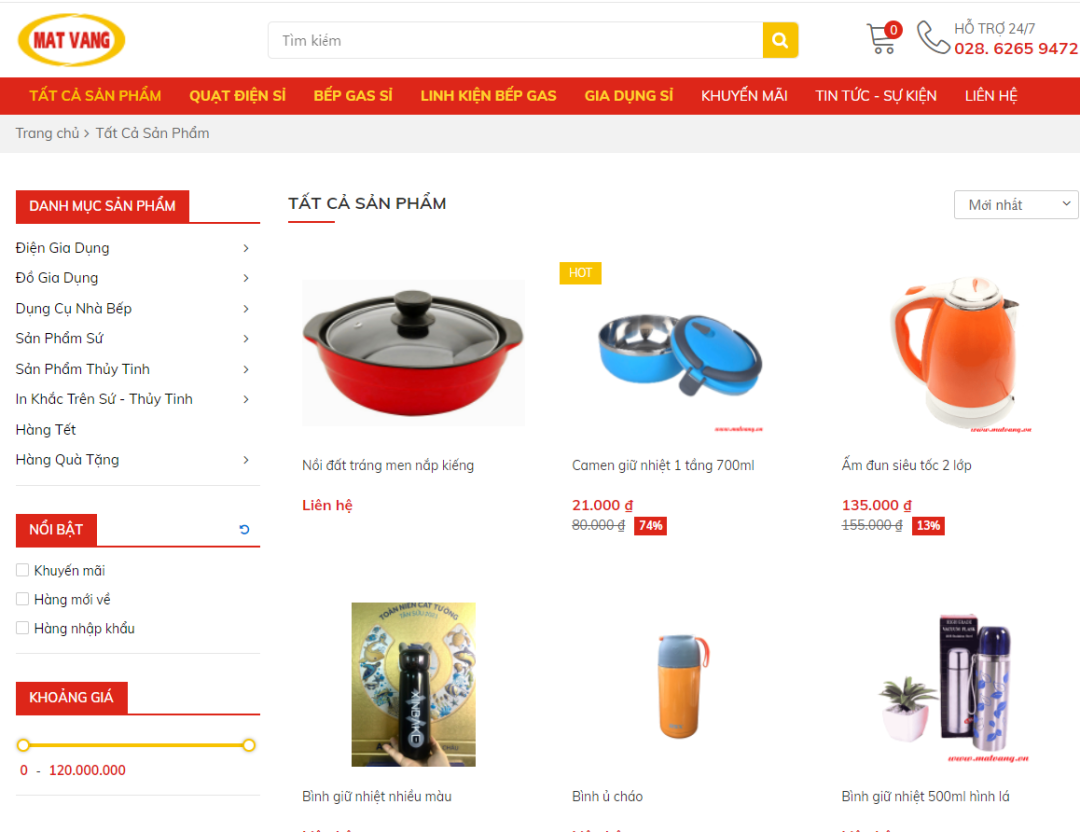Screen dimensions: 1080x832
Task: Click the 74% discount badge
Action: (x=650, y=526)
